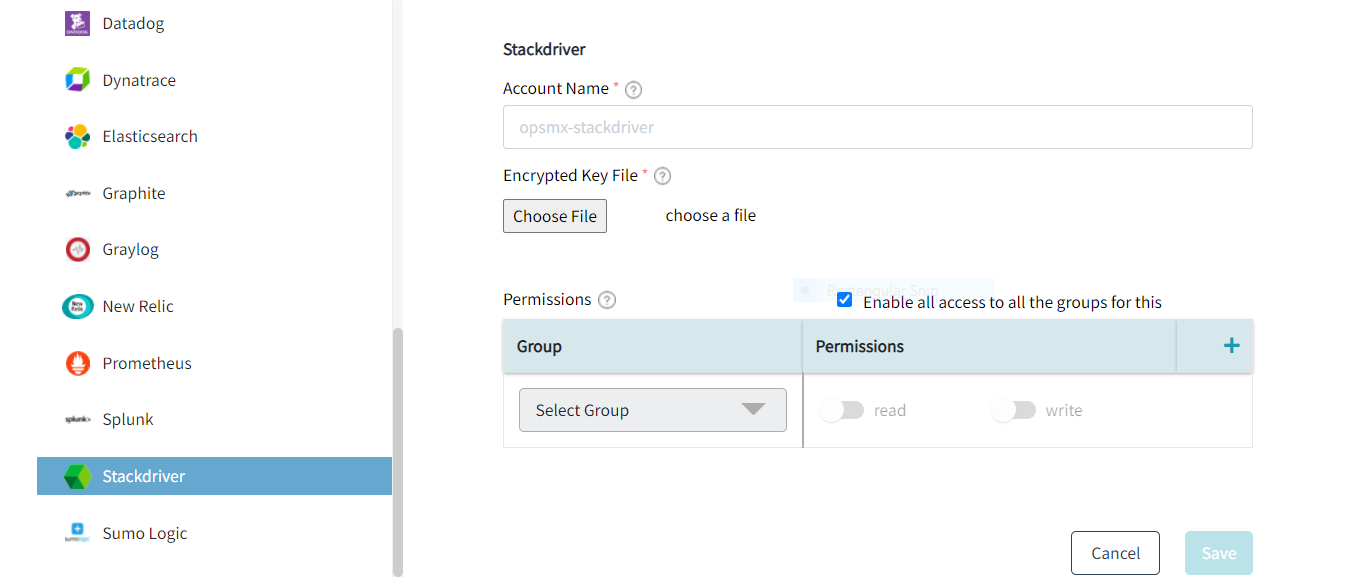Open the Select Group dropdown
Viewport: 1371px width, 577px height.
[652, 410]
